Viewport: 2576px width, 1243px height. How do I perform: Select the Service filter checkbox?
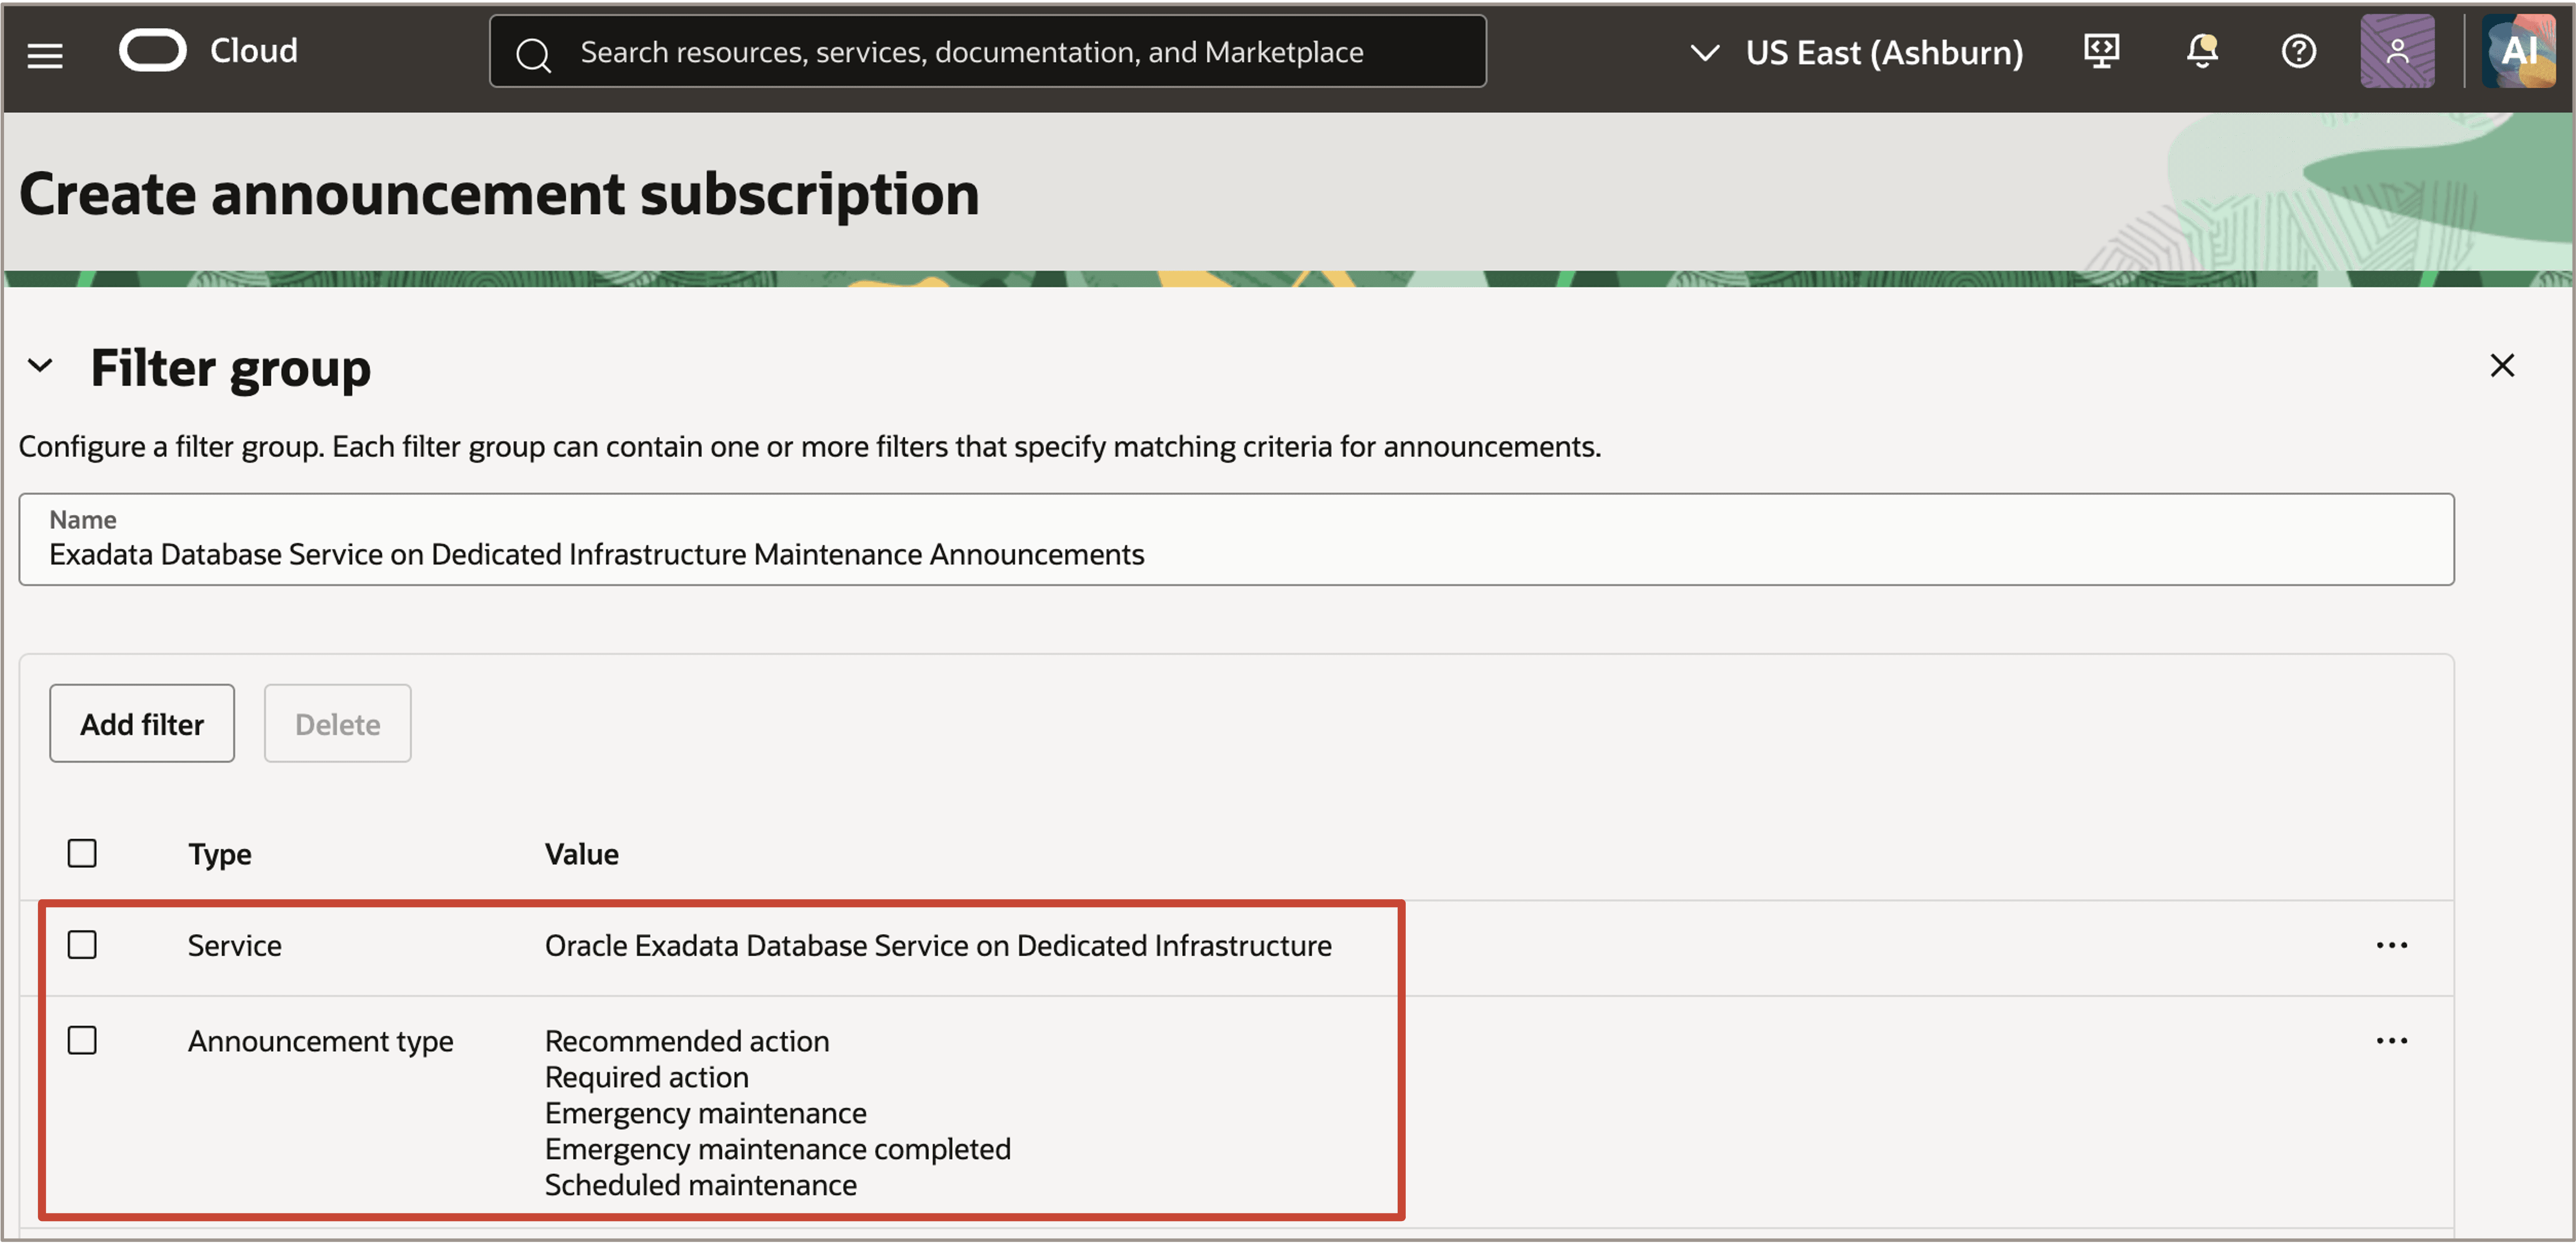[x=82, y=945]
